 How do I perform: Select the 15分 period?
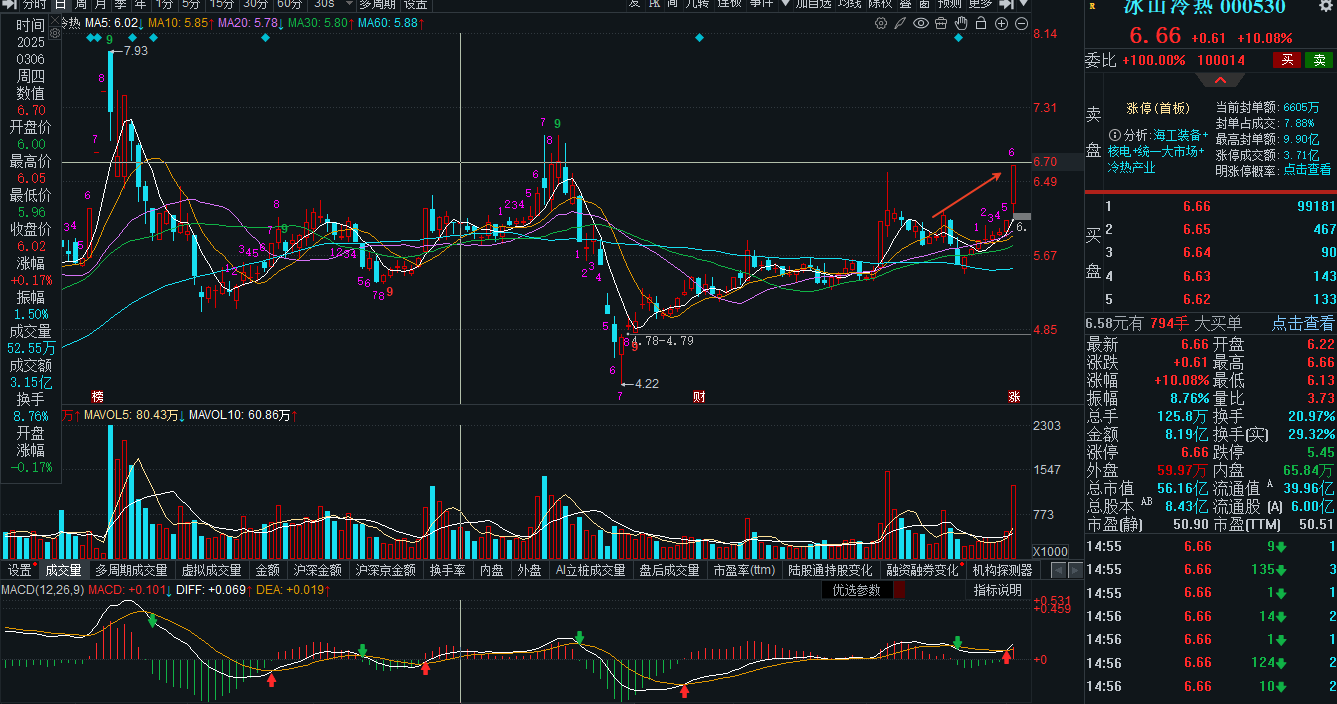pos(222,4)
